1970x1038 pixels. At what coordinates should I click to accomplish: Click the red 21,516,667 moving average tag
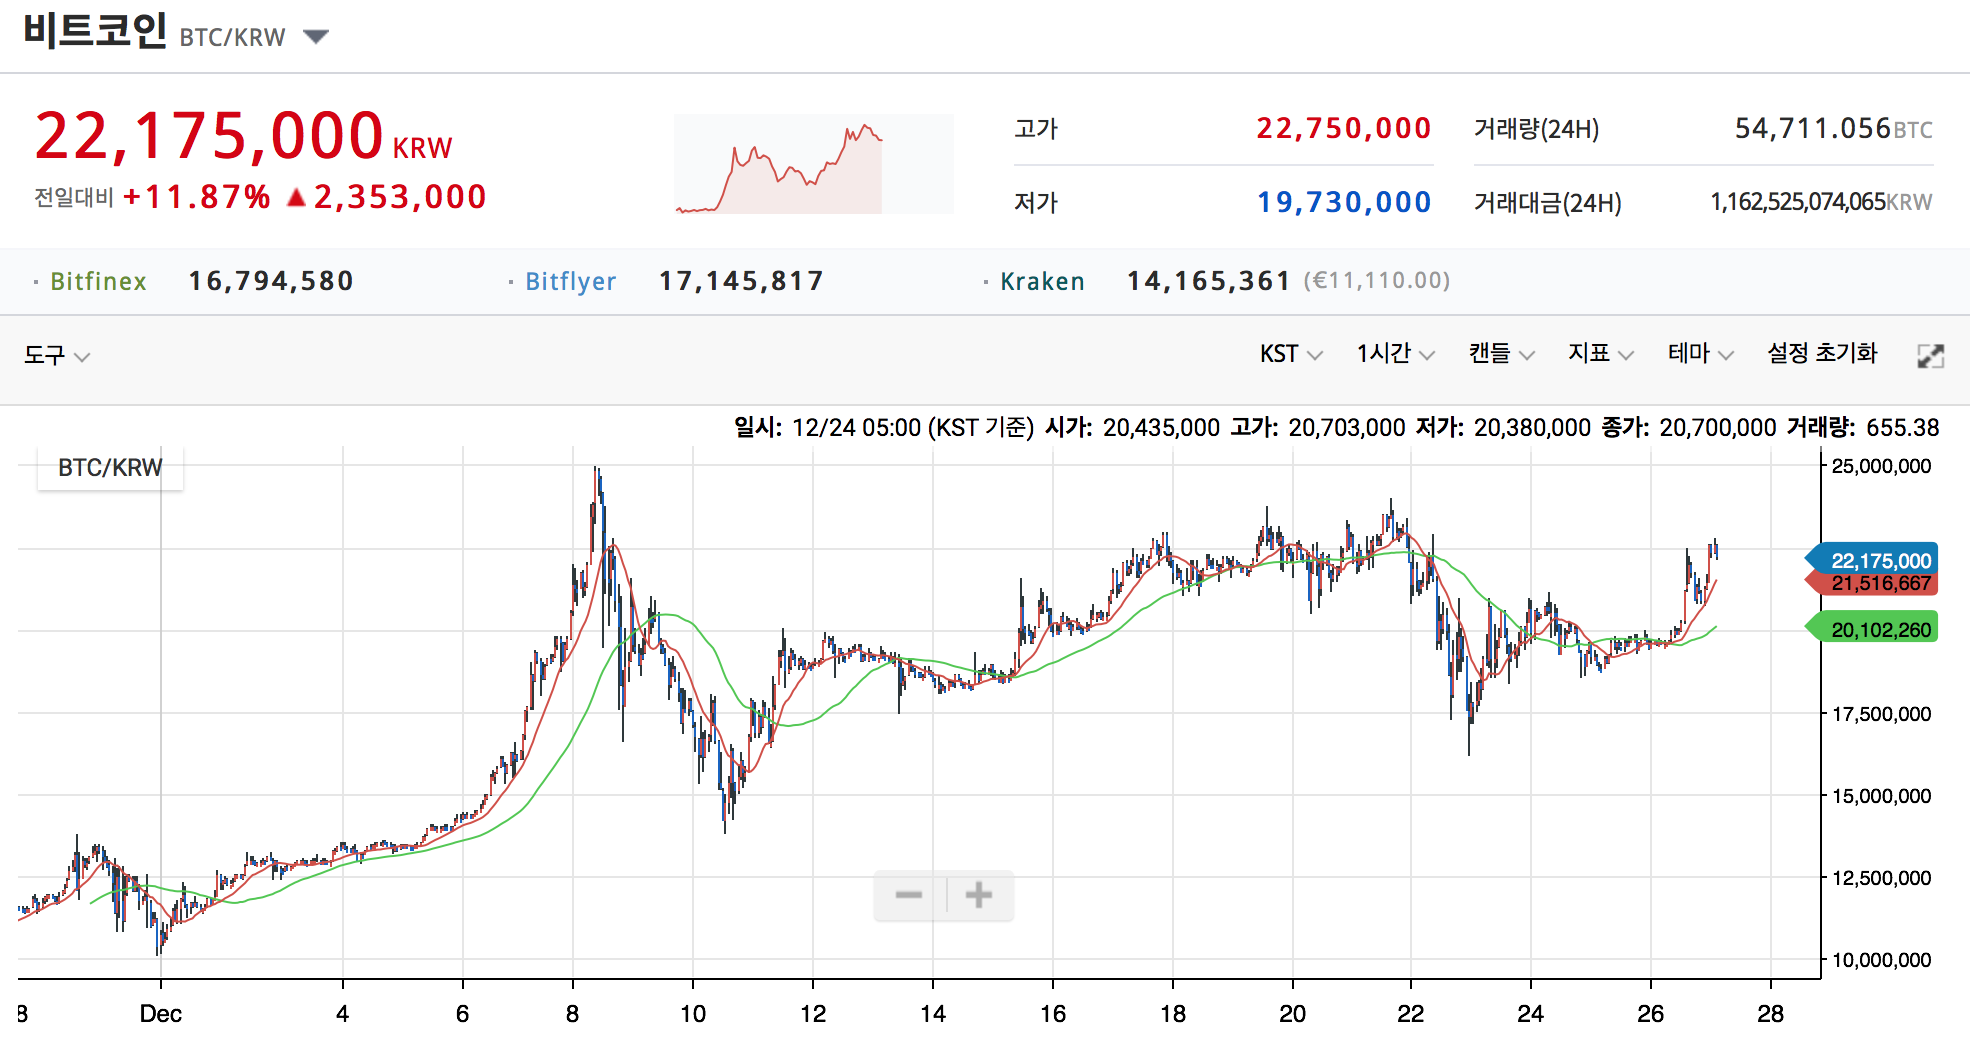point(1872,583)
